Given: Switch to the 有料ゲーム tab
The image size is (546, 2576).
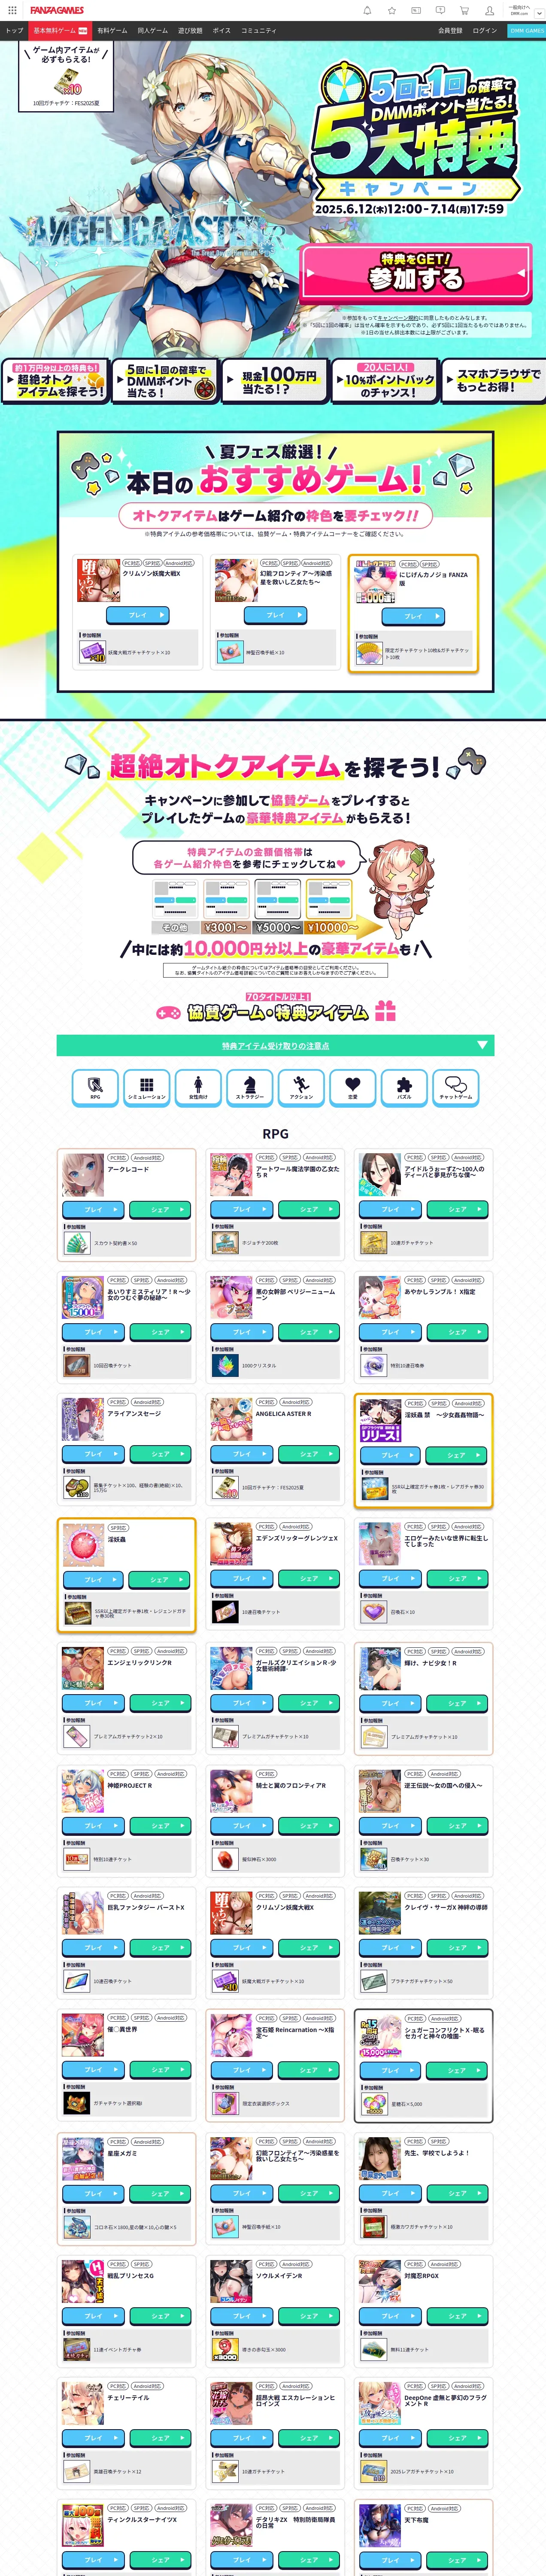Looking at the screenshot, I should pyautogui.click(x=112, y=30).
